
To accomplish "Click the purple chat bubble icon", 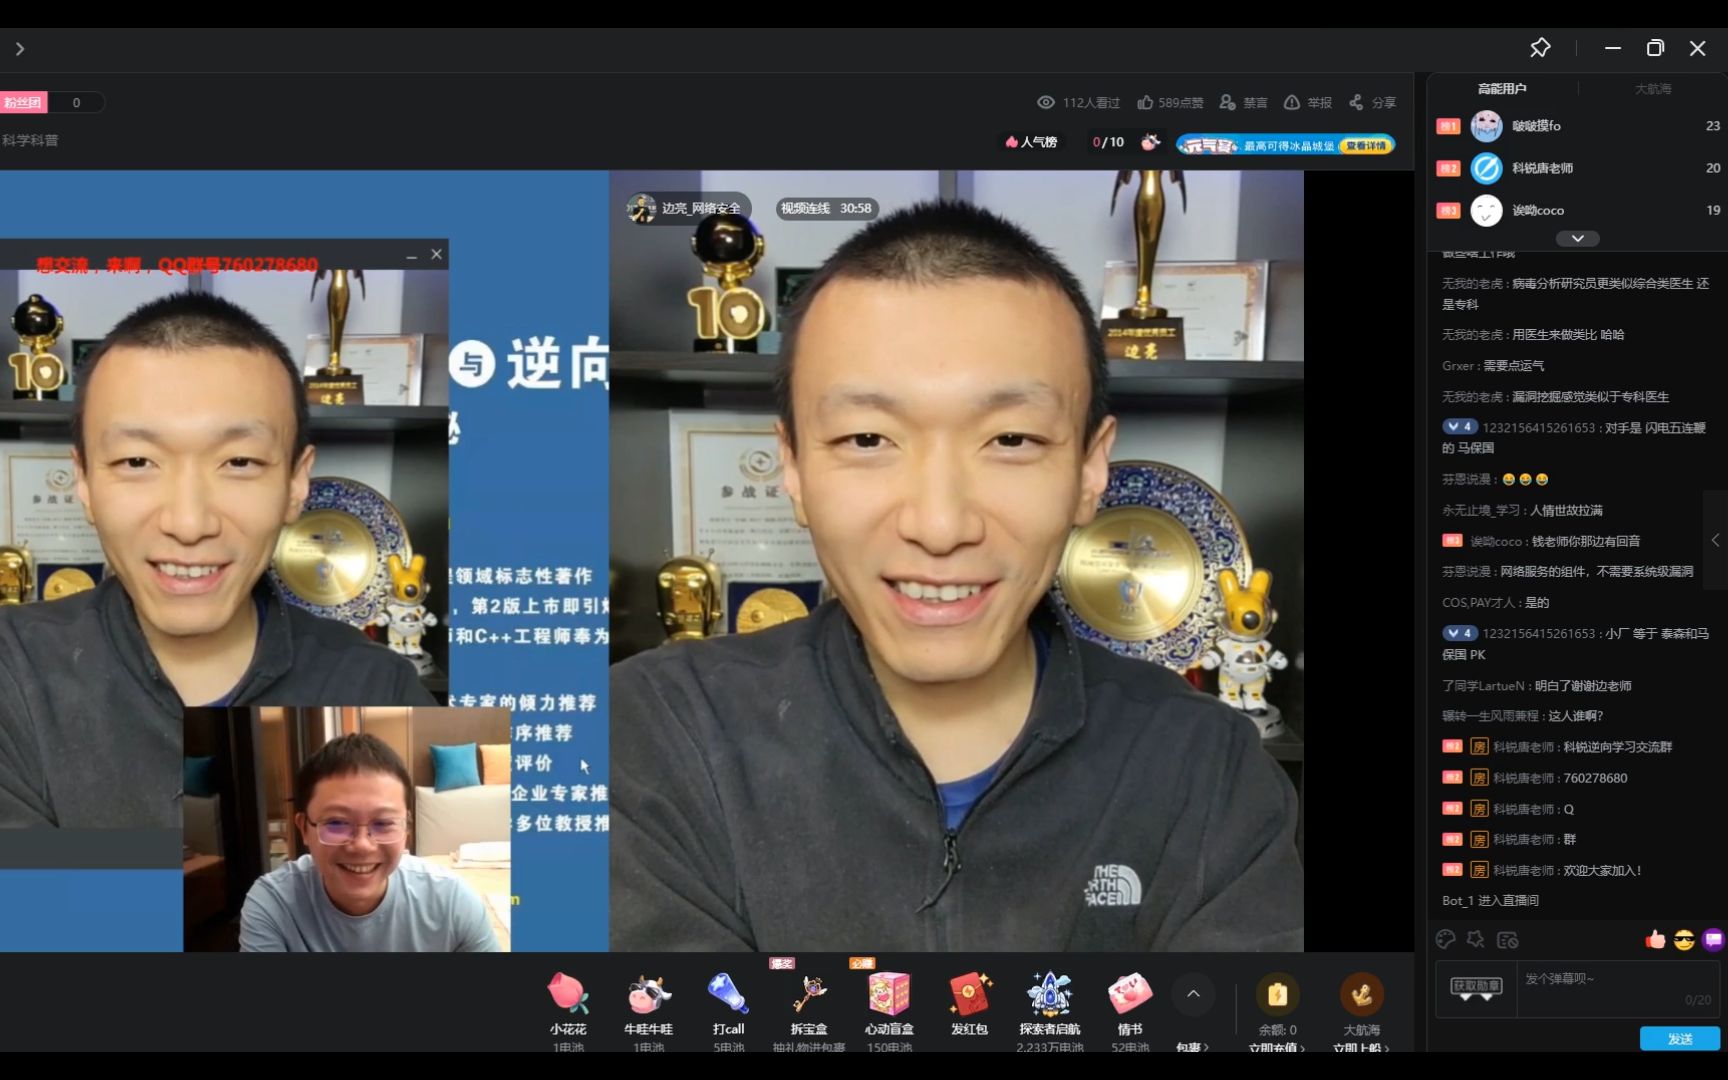I will 1714,939.
